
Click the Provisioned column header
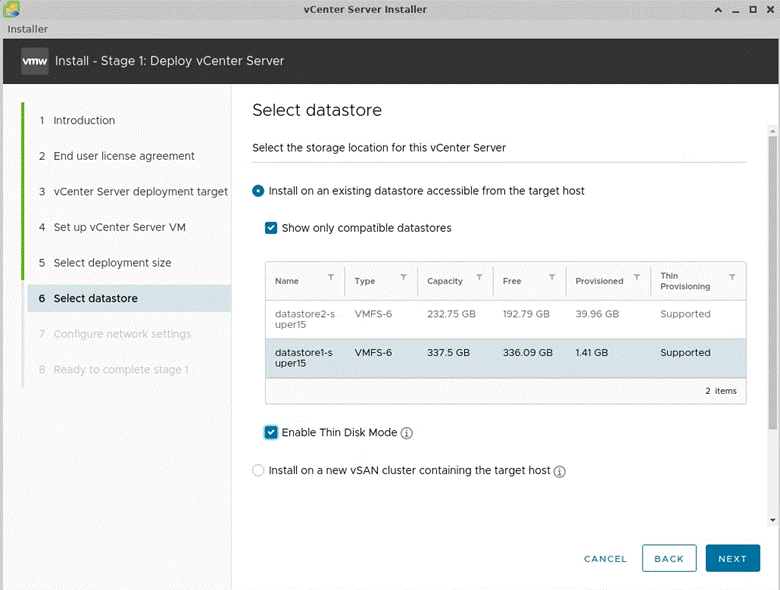pos(599,281)
